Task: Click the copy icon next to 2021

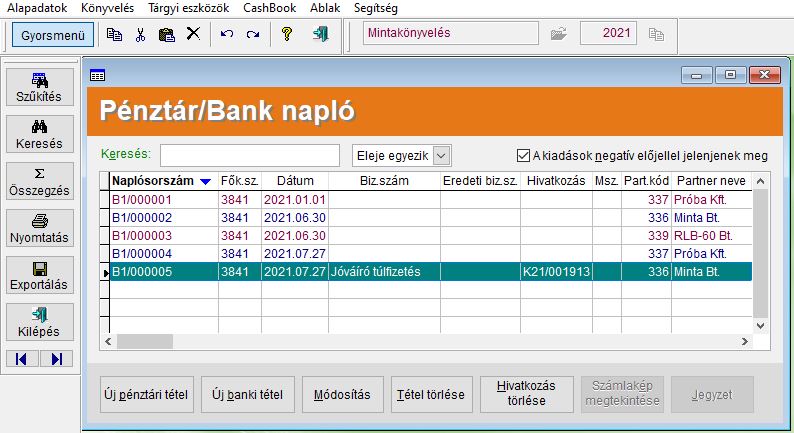Action: tap(656, 34)
